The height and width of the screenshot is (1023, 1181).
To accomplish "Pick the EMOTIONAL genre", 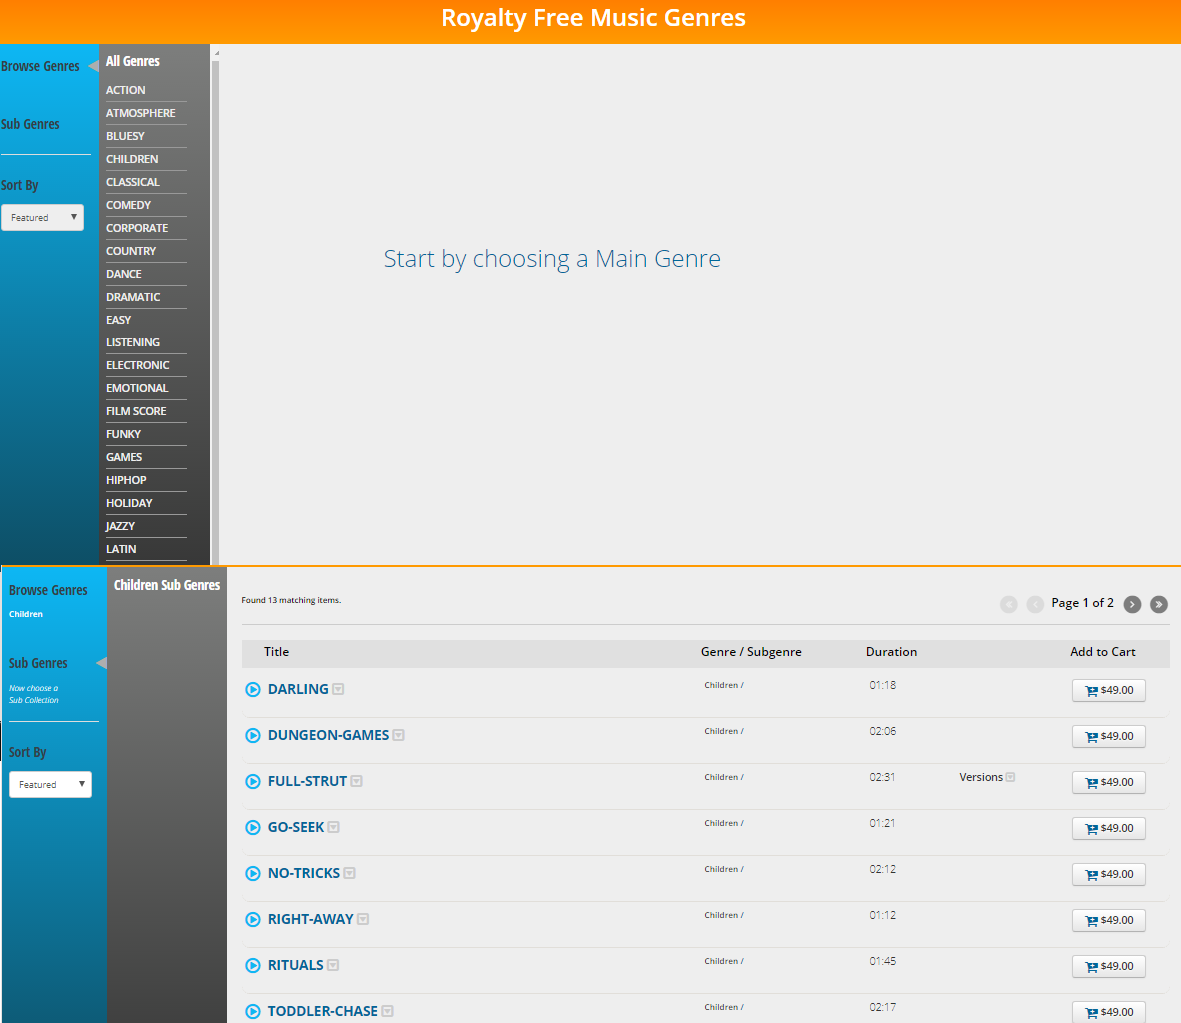I will (137, 388).
